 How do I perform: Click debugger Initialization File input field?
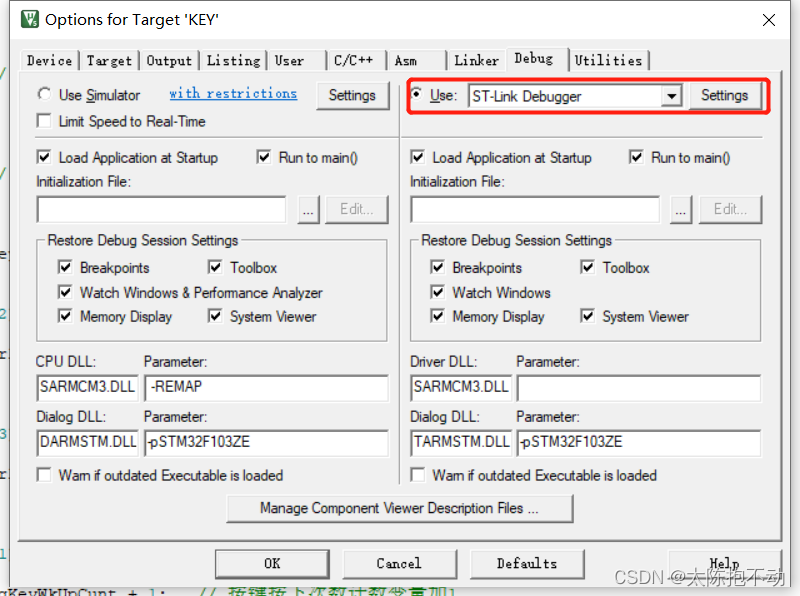pos(535,209)
